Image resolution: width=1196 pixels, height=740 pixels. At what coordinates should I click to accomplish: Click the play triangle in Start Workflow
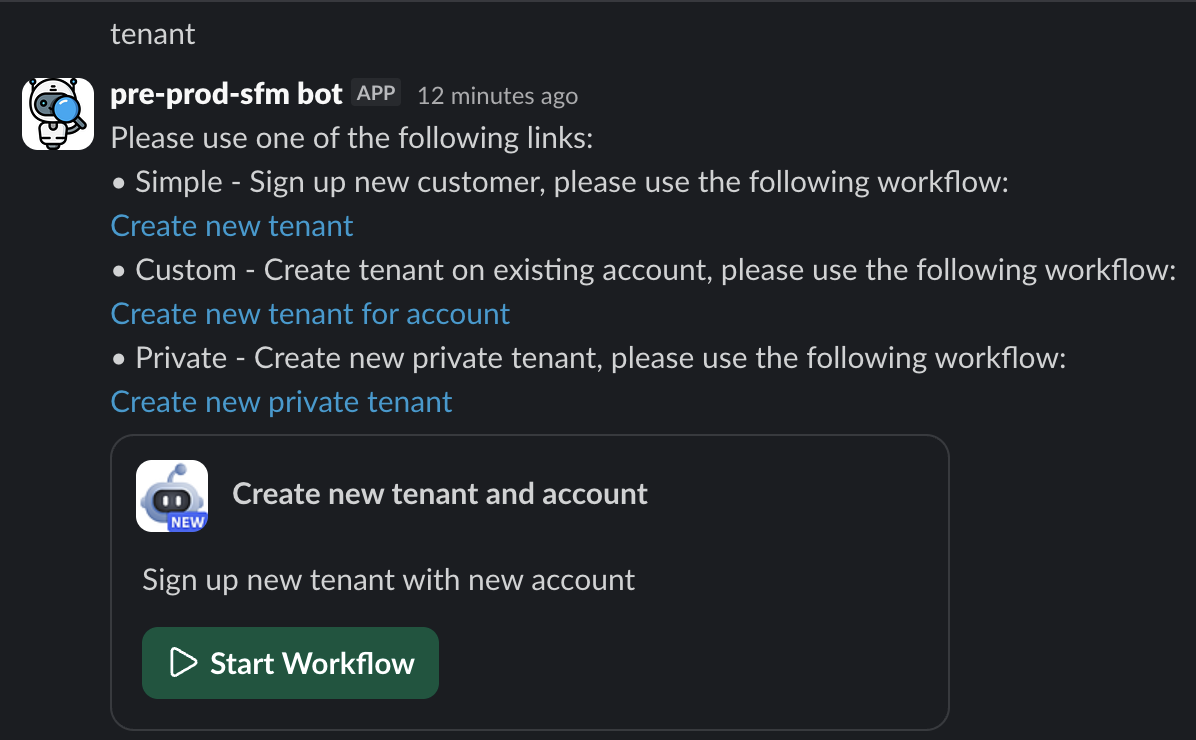pos(183,663)
